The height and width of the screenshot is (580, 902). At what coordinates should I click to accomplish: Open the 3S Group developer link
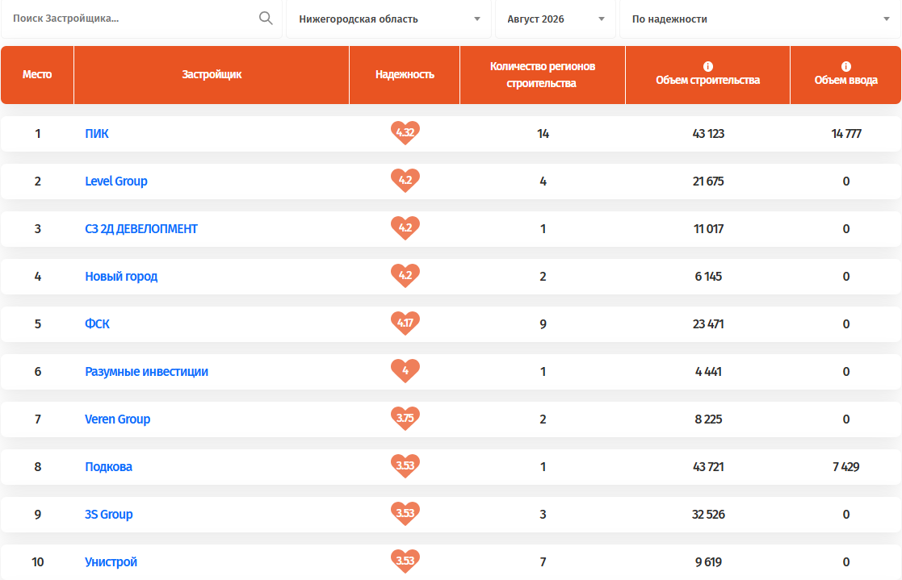[x=109, y=514]
